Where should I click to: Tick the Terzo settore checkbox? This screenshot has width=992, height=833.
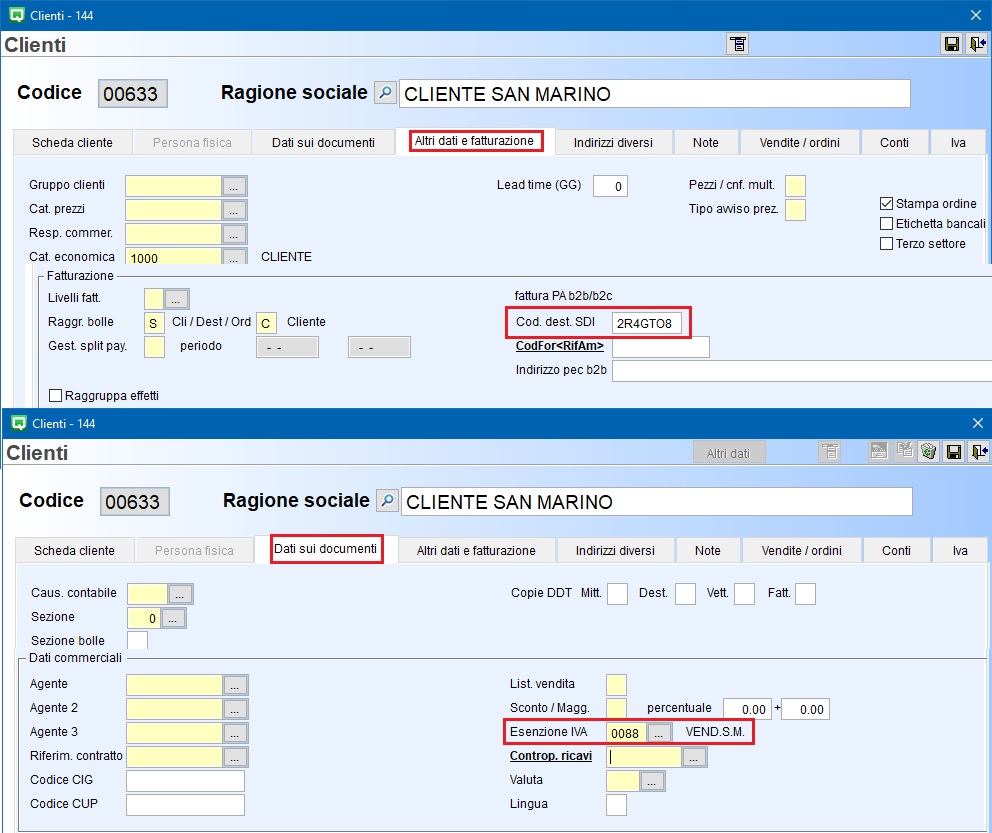[x=886, y=244]
